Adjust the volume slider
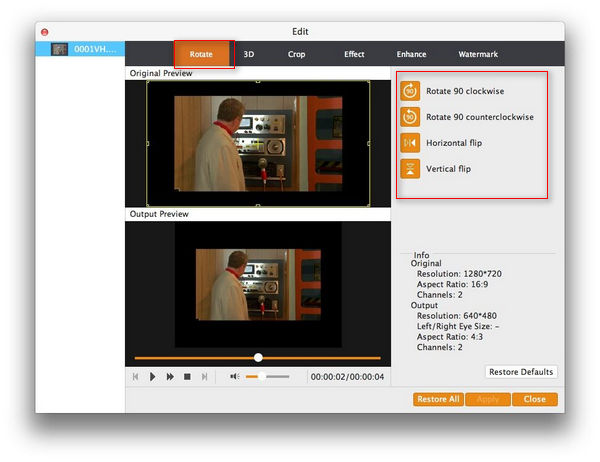This screenshot has width=600, height=462. click(267, 377)
